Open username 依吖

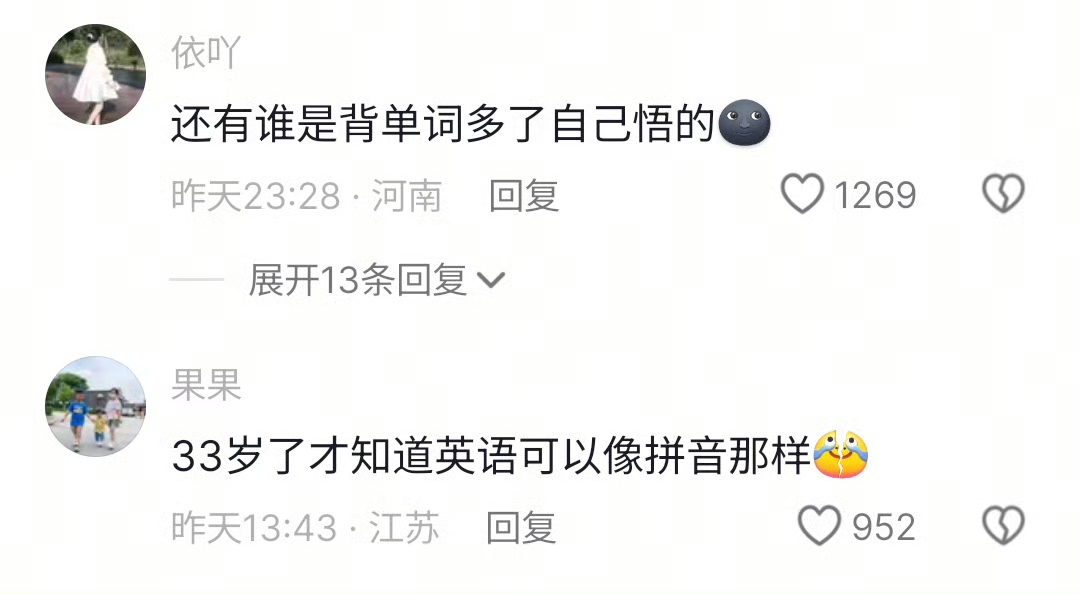205,52
